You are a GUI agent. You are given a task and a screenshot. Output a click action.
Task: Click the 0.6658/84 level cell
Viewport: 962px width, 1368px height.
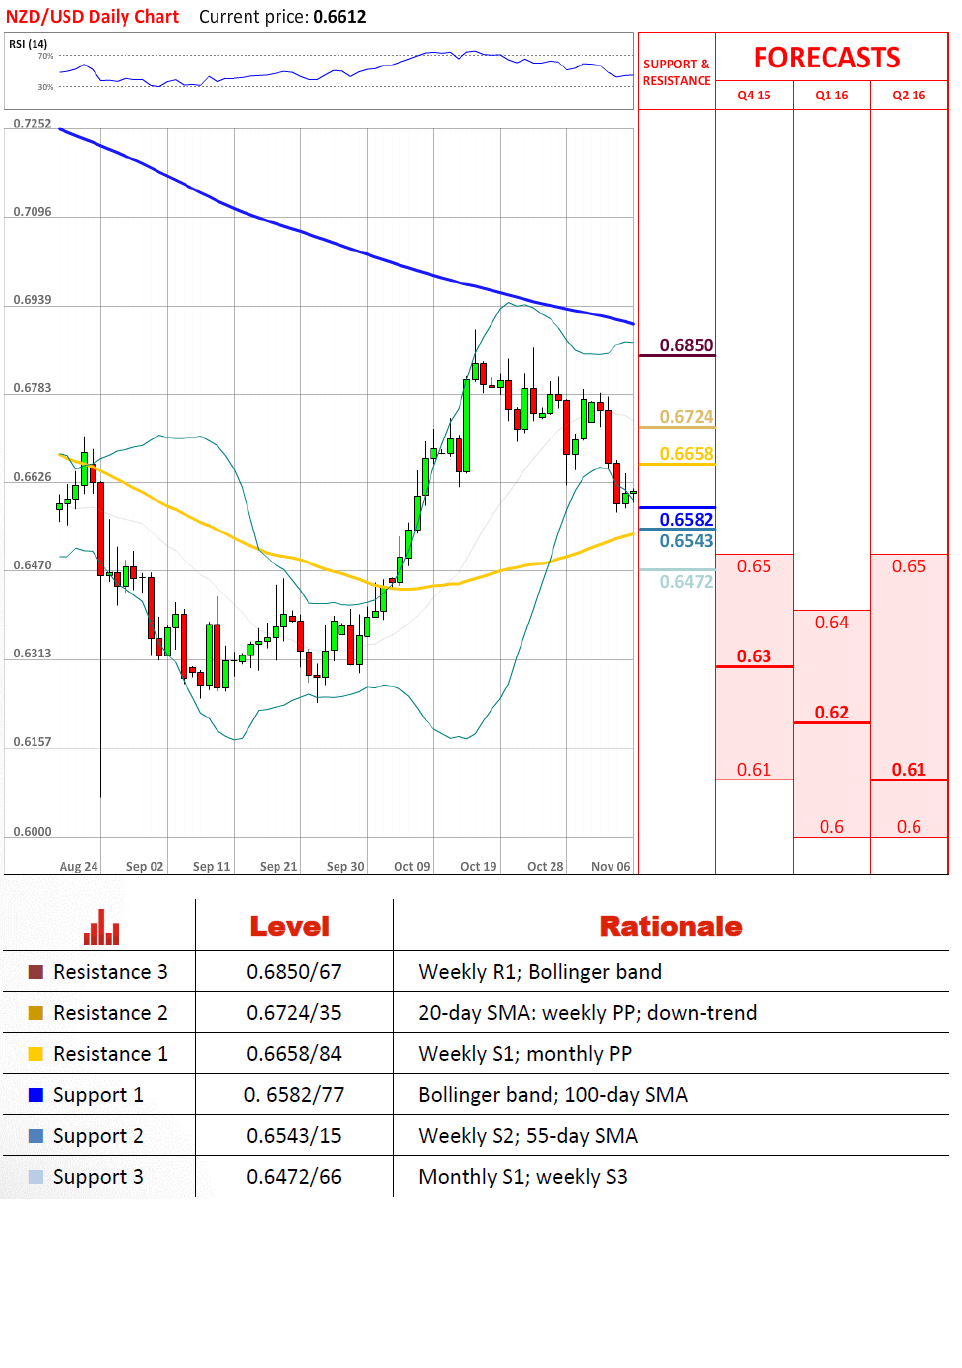[294, 1054]
